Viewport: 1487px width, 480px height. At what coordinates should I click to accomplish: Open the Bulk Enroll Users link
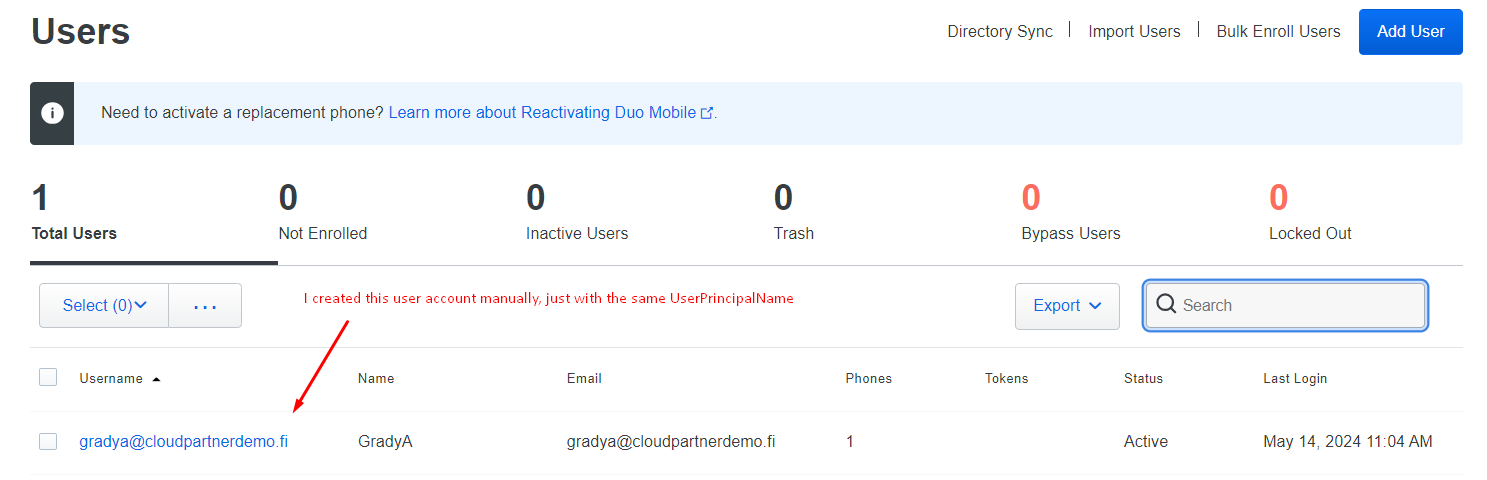pos(1278,32)
